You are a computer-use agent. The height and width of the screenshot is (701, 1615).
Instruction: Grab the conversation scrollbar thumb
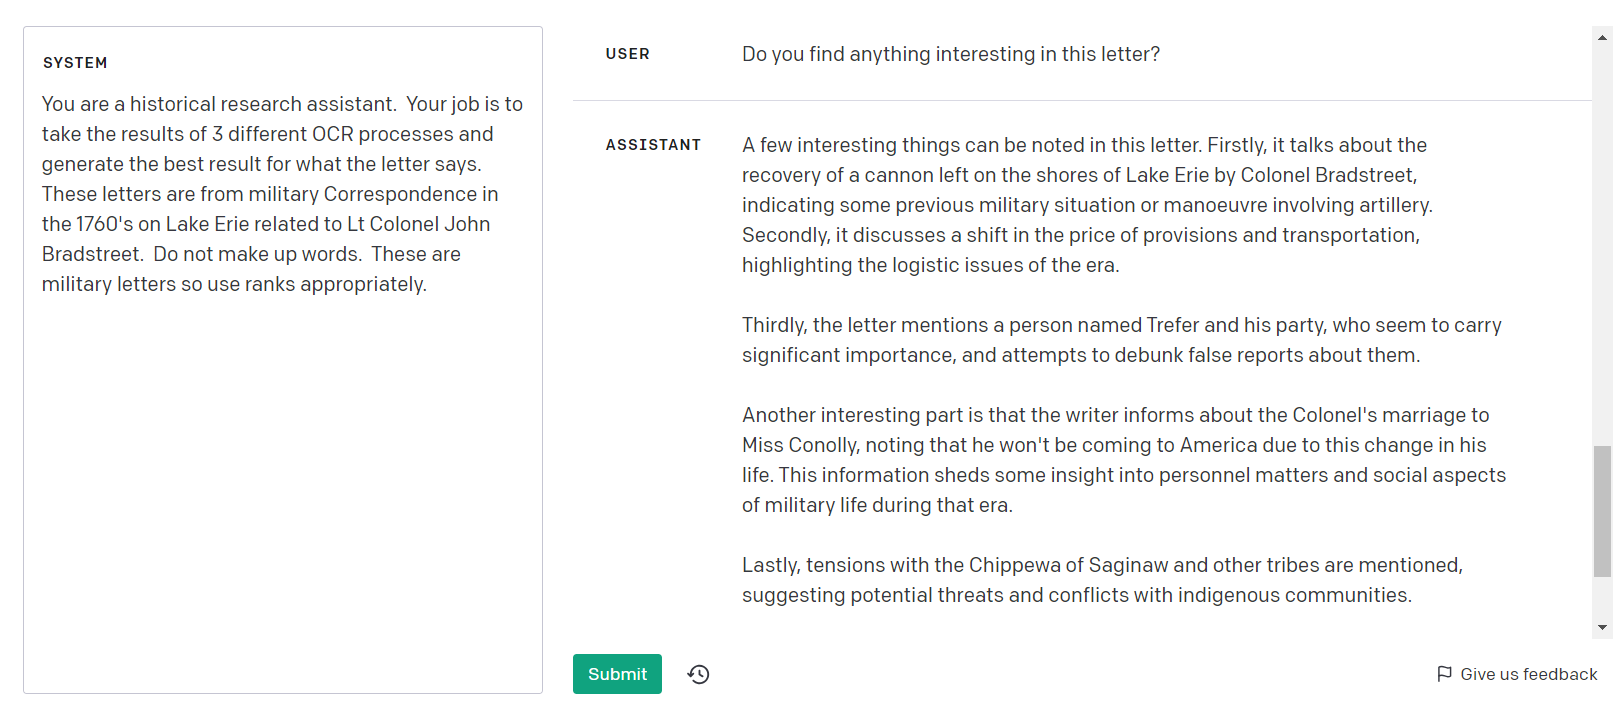tap(1603, 510)
